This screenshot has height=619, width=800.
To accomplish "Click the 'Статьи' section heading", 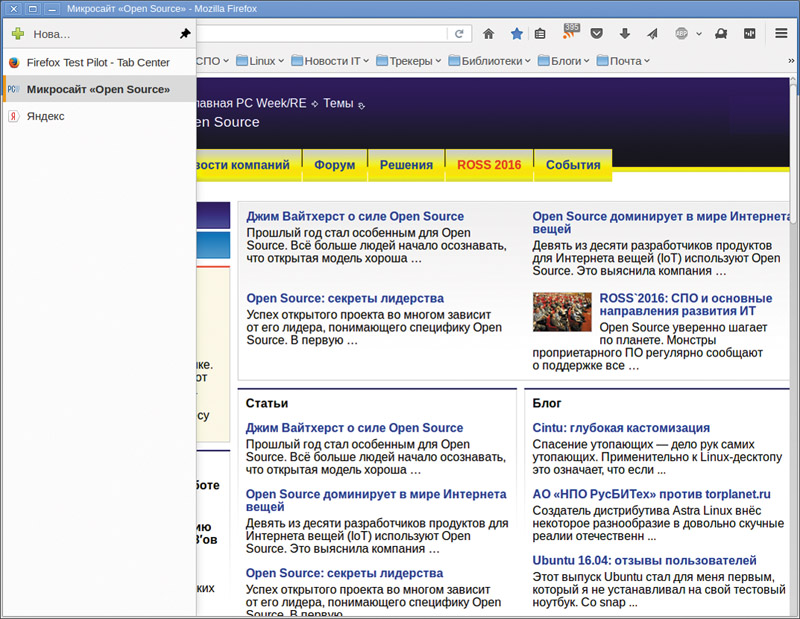I will 267,403.
